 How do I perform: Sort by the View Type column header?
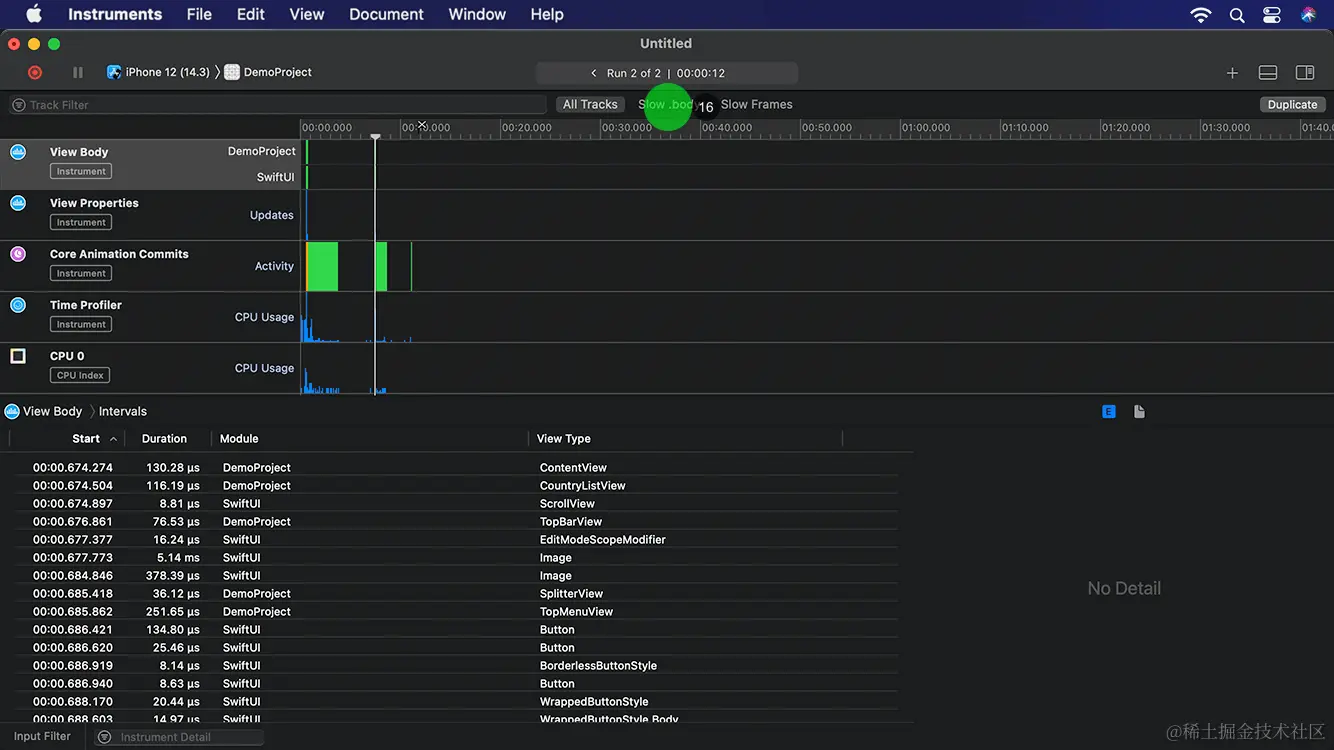click(x=564, y=439)
